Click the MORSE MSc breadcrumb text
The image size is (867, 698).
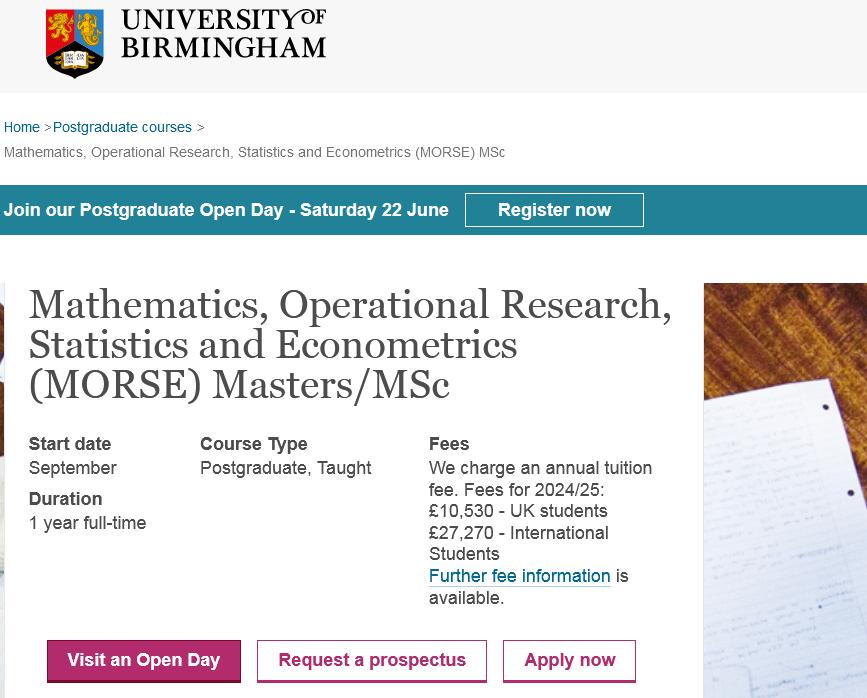point(254,152)
